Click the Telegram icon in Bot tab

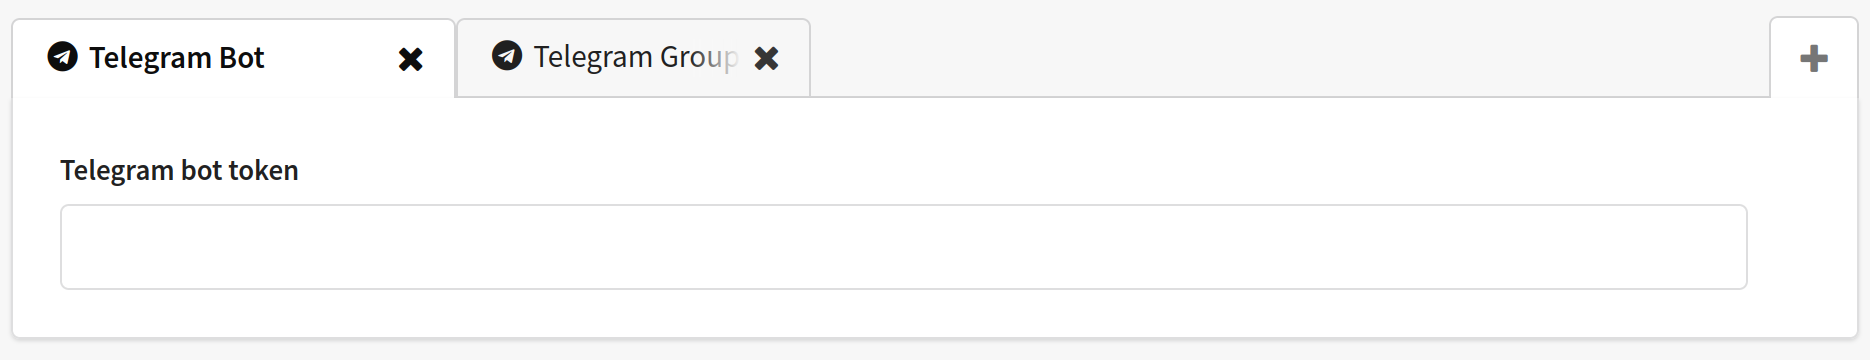[x=62, y=56]
